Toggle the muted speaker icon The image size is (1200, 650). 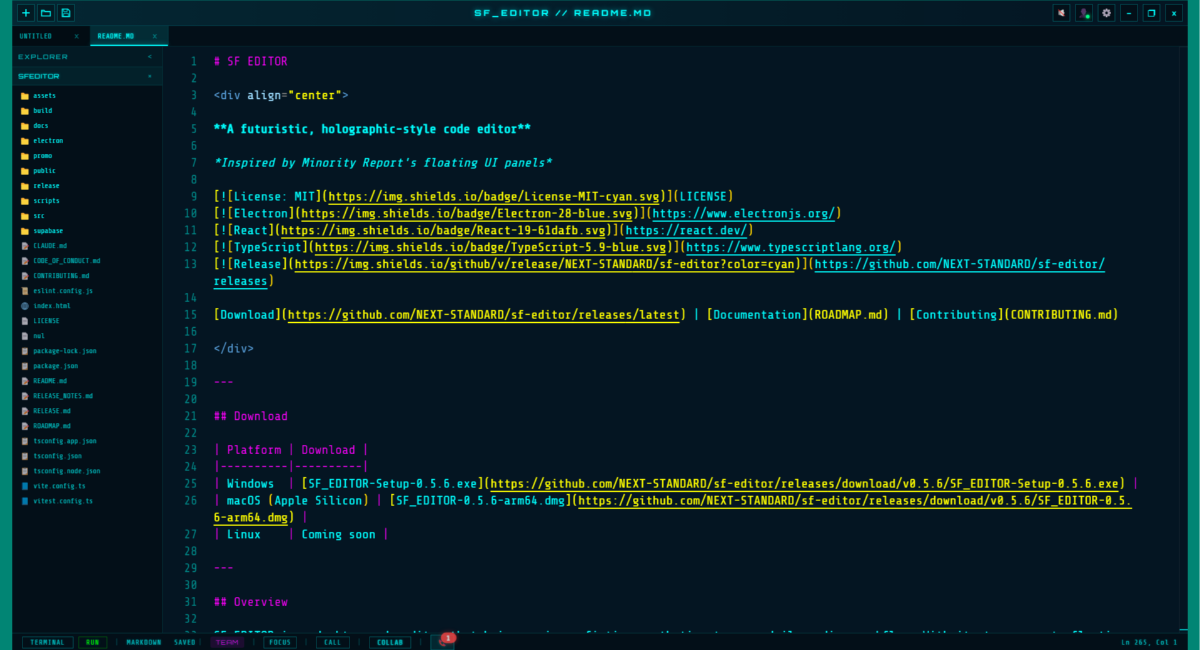[1062, 13]
